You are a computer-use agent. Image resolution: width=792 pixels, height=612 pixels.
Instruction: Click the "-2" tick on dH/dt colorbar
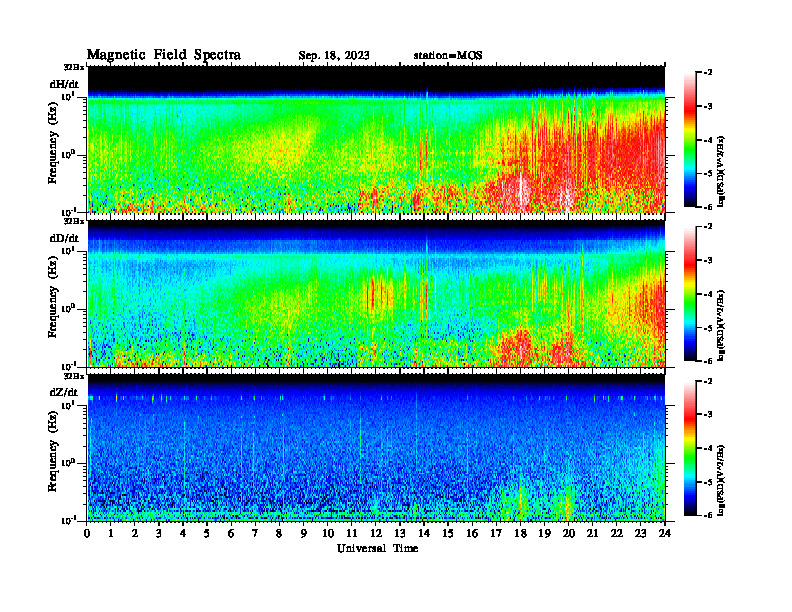point(708,73)
